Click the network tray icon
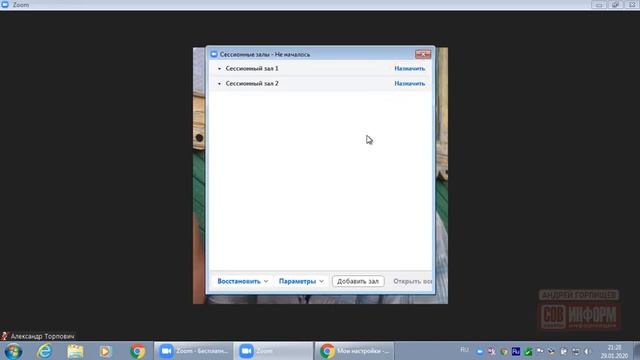Viewport: 640px width, 360px height. (576, 351)
